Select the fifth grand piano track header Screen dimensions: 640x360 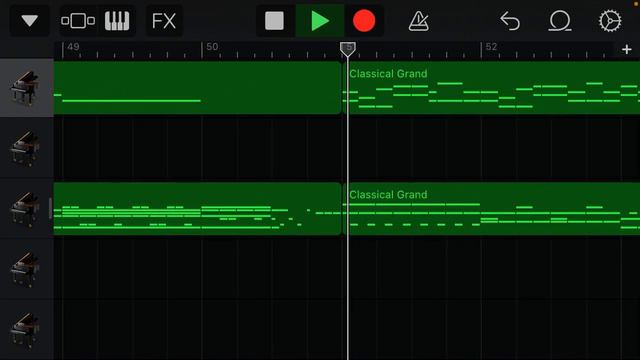(27, 330)
